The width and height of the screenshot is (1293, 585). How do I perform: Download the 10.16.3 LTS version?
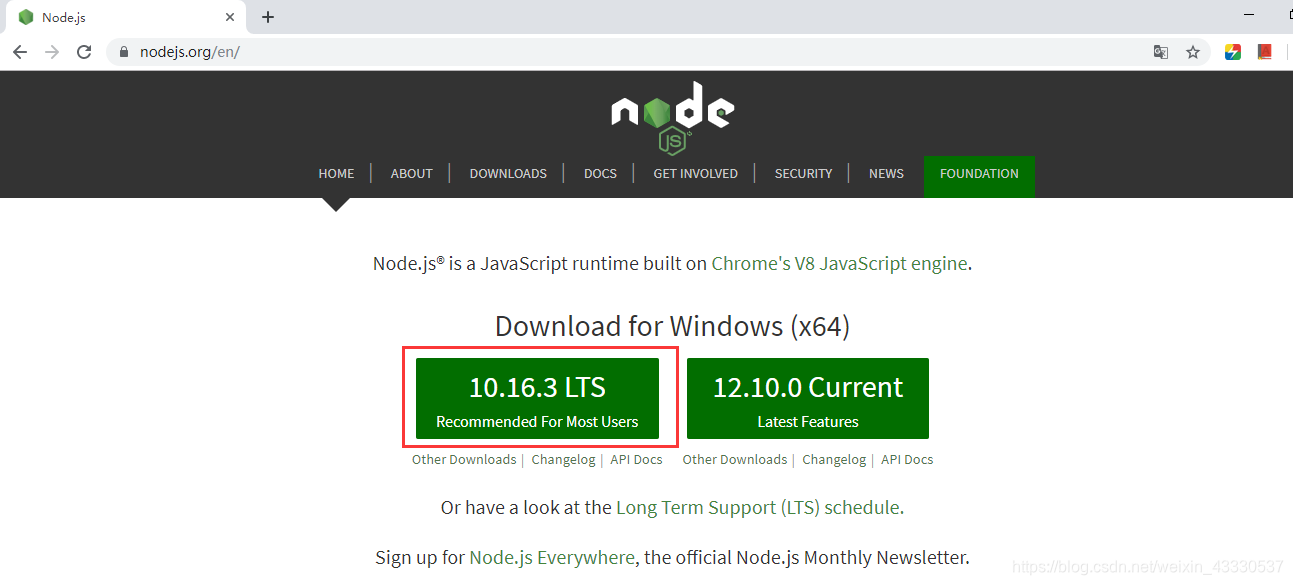537,398
